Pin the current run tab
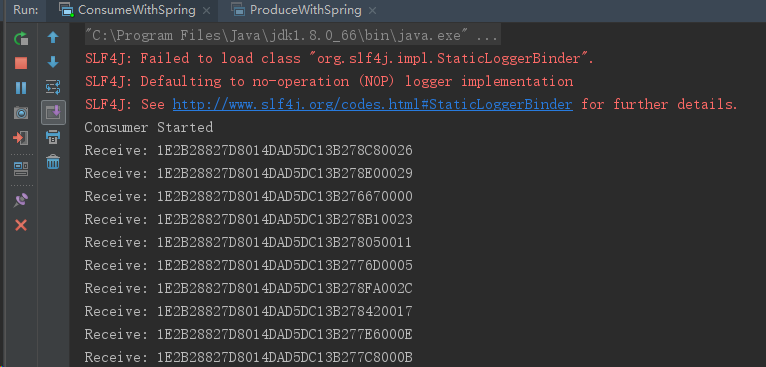Image resolution: width=766 pixels, height=367 pixels. pos(21,200)
